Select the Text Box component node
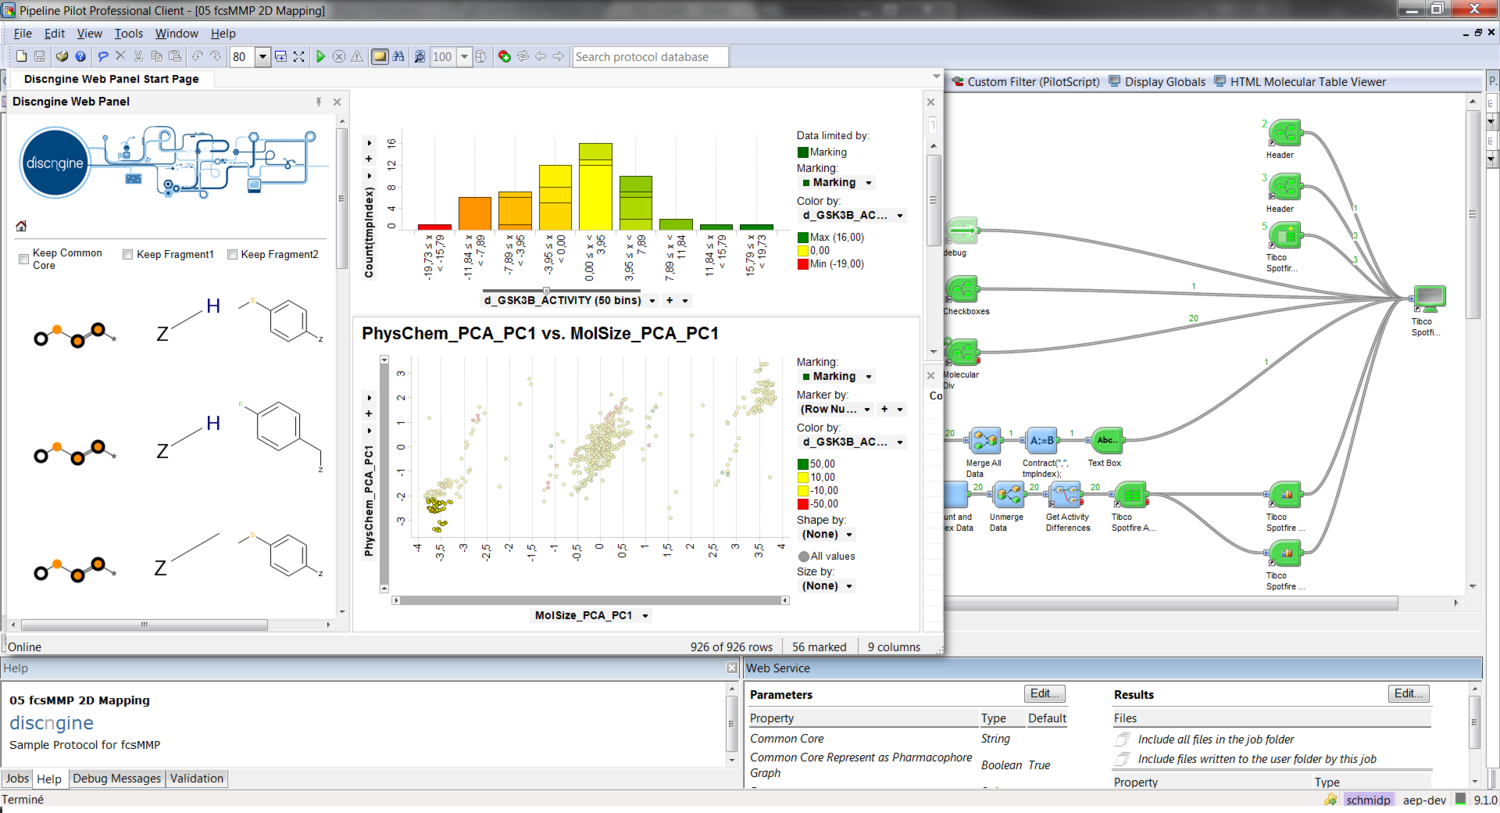The width and height of the screenshot is (1500, 813). 1106,440
